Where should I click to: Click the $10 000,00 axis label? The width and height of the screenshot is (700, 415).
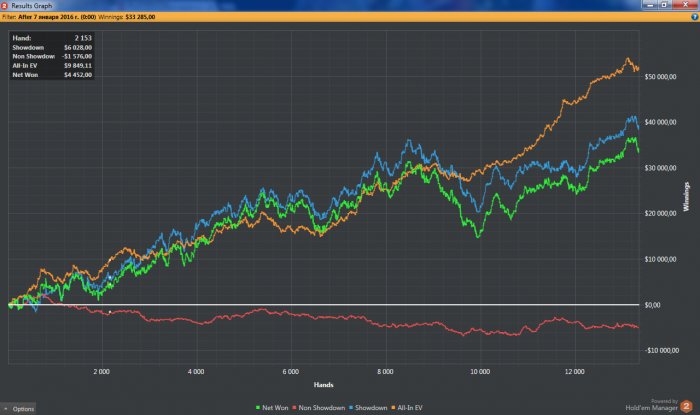pyautogui.click(x=660, y=259)
